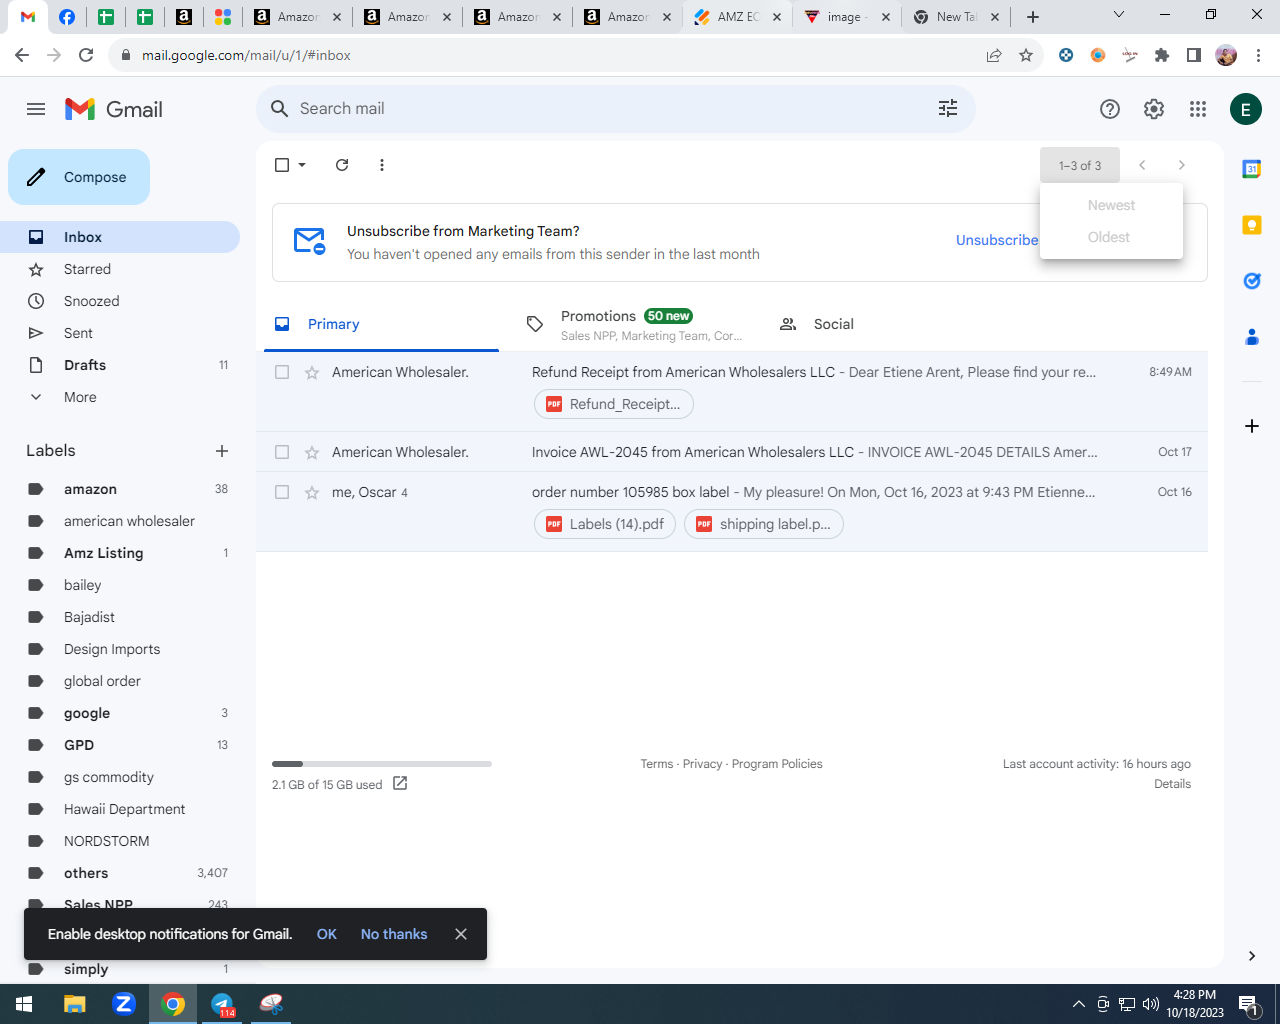This screenshot has width=1280, height=1024.
Task: Click the storage usage progress bar
Action: tap(382, 764)
